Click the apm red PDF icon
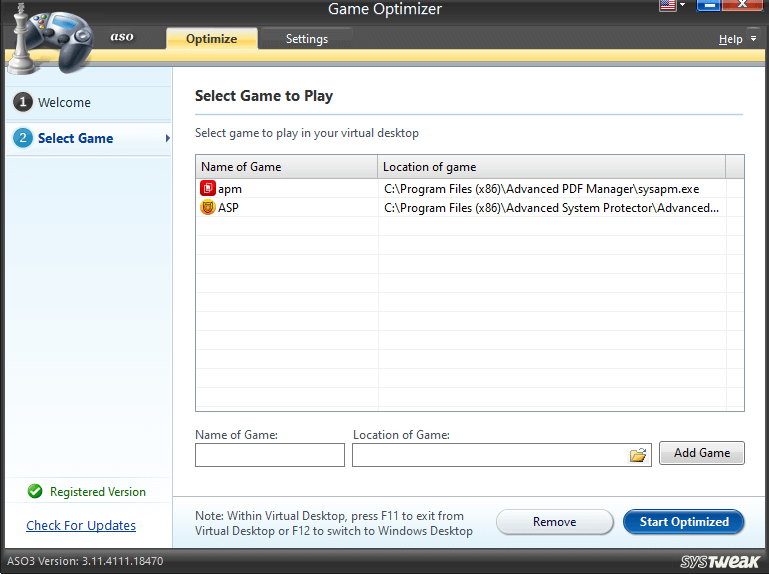 [207, 188]
